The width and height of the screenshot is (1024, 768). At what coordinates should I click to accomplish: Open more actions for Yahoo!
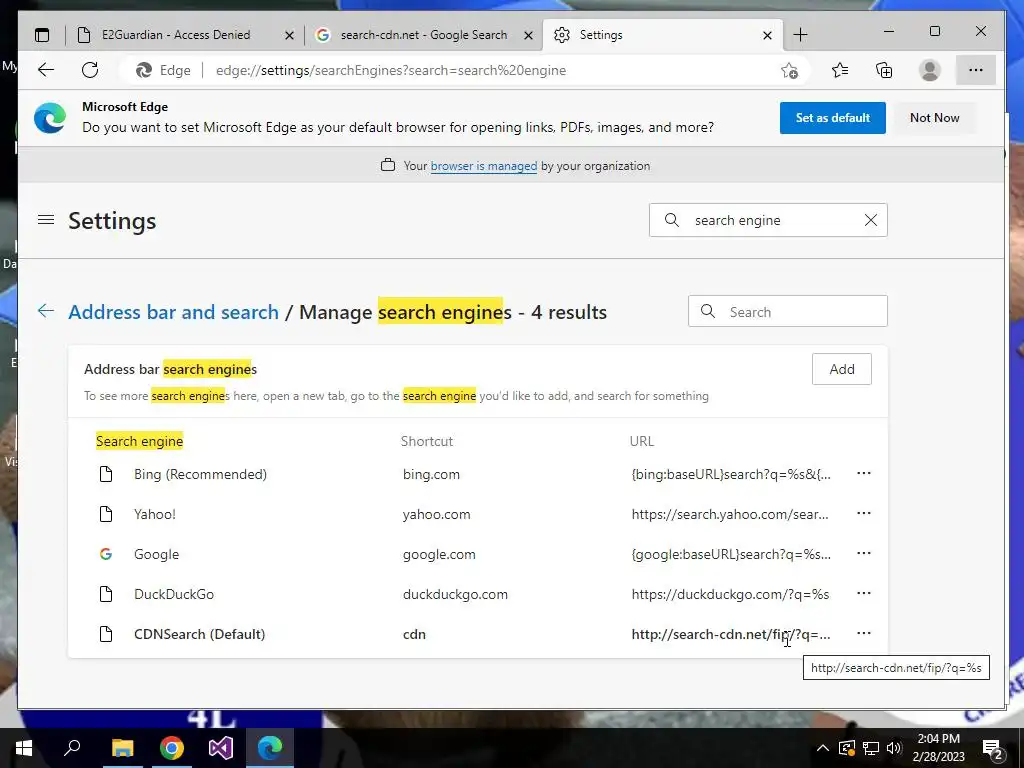coord(863,513)
